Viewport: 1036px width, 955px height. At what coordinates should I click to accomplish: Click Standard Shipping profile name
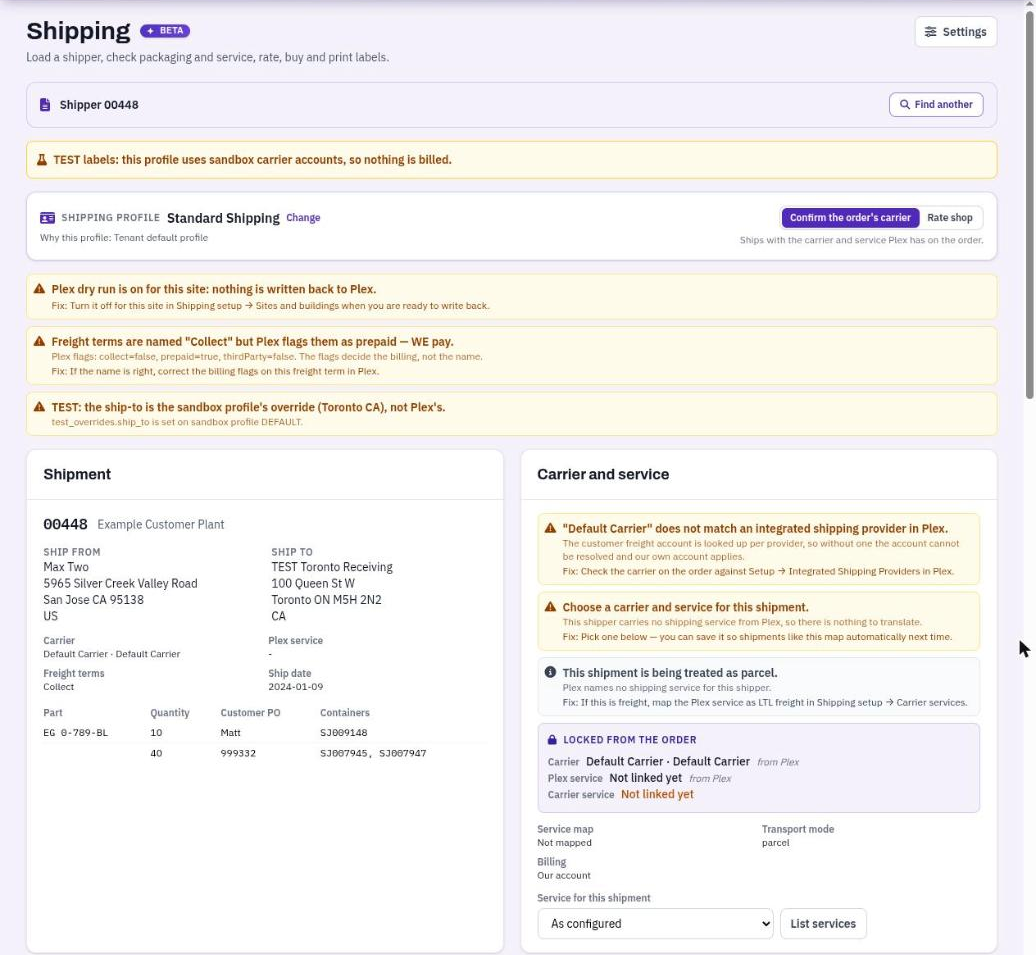[223, 218]
